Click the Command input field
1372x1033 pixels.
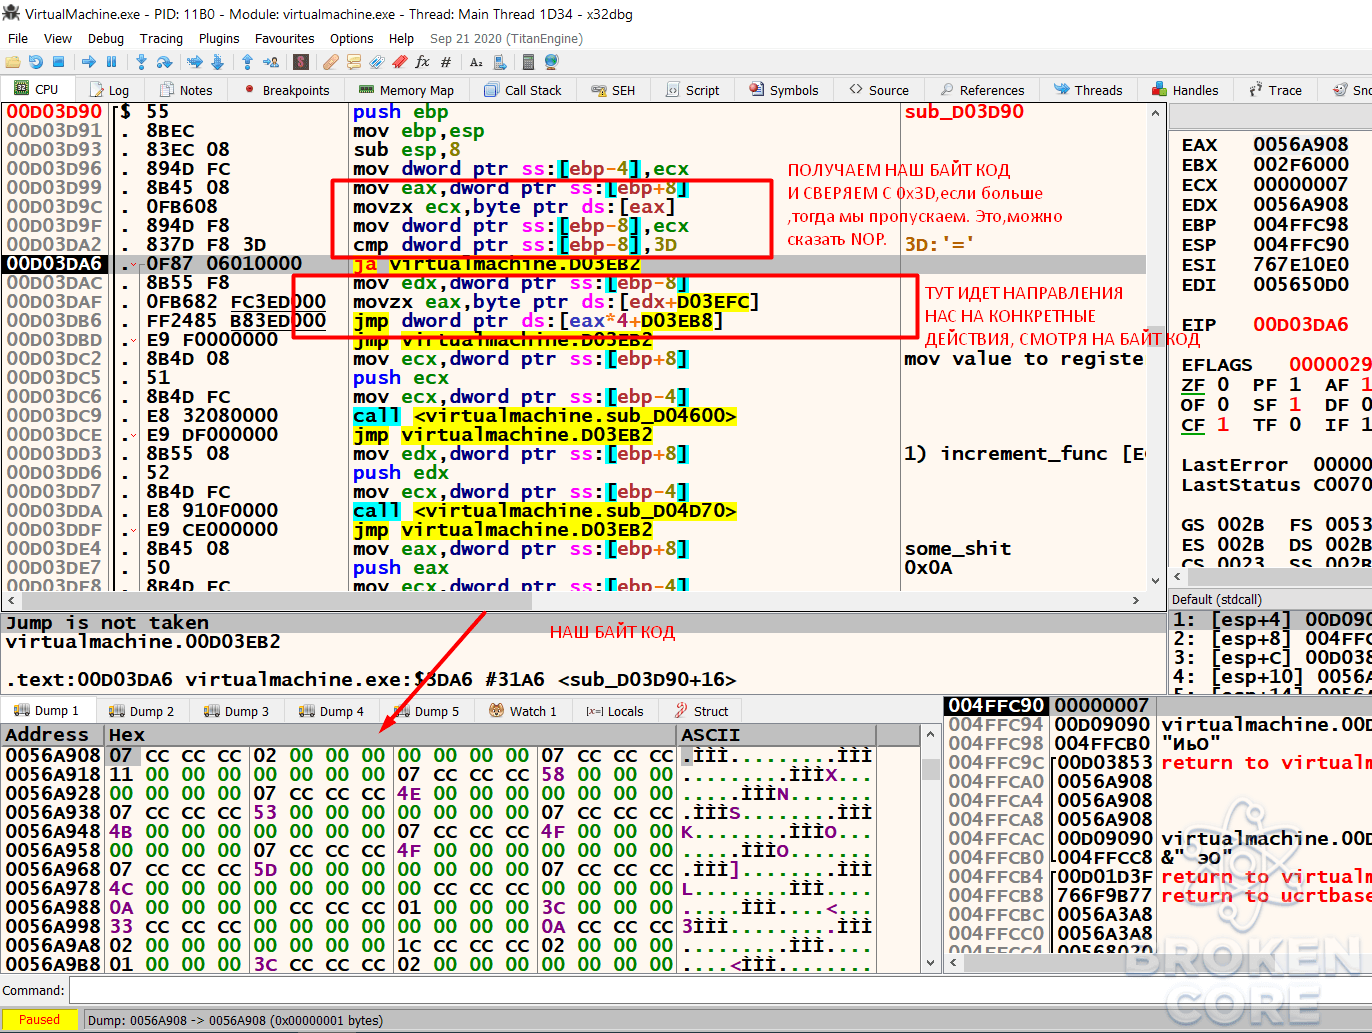718,991
